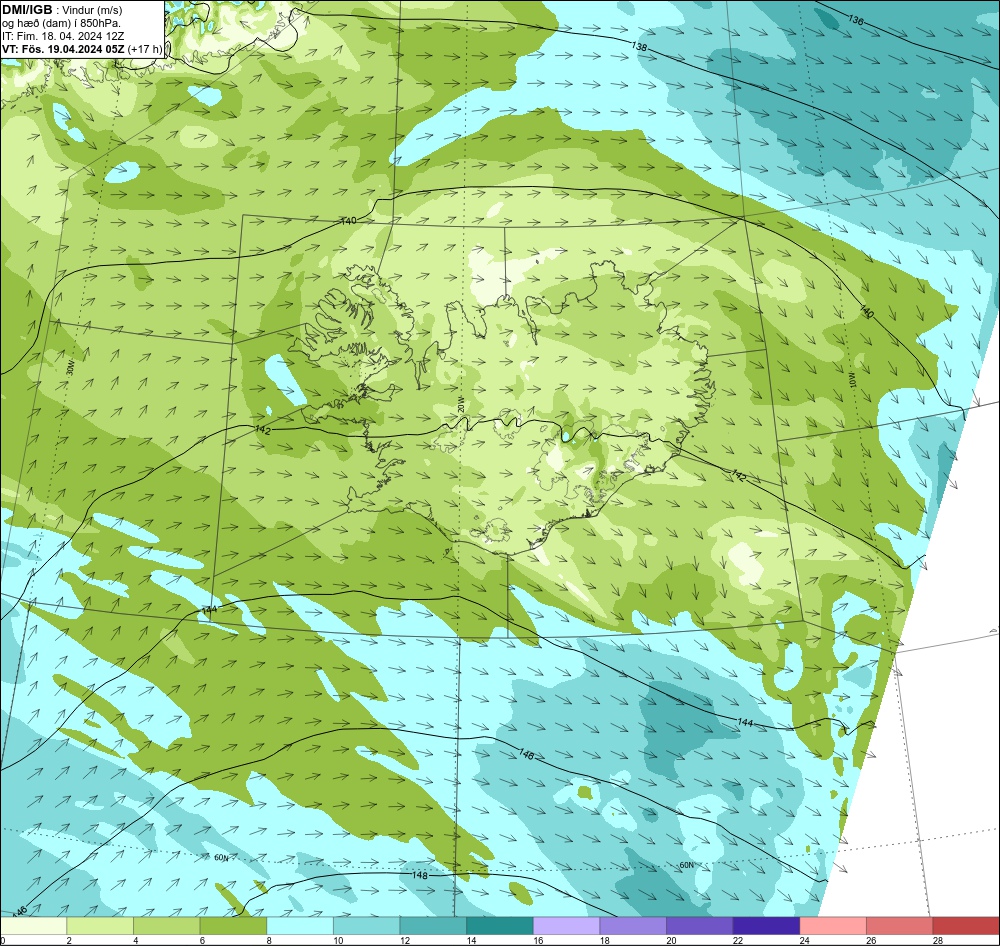Click the 'DMI/IGB : Vindur (m/s)' title text

(x=62, y=10)
